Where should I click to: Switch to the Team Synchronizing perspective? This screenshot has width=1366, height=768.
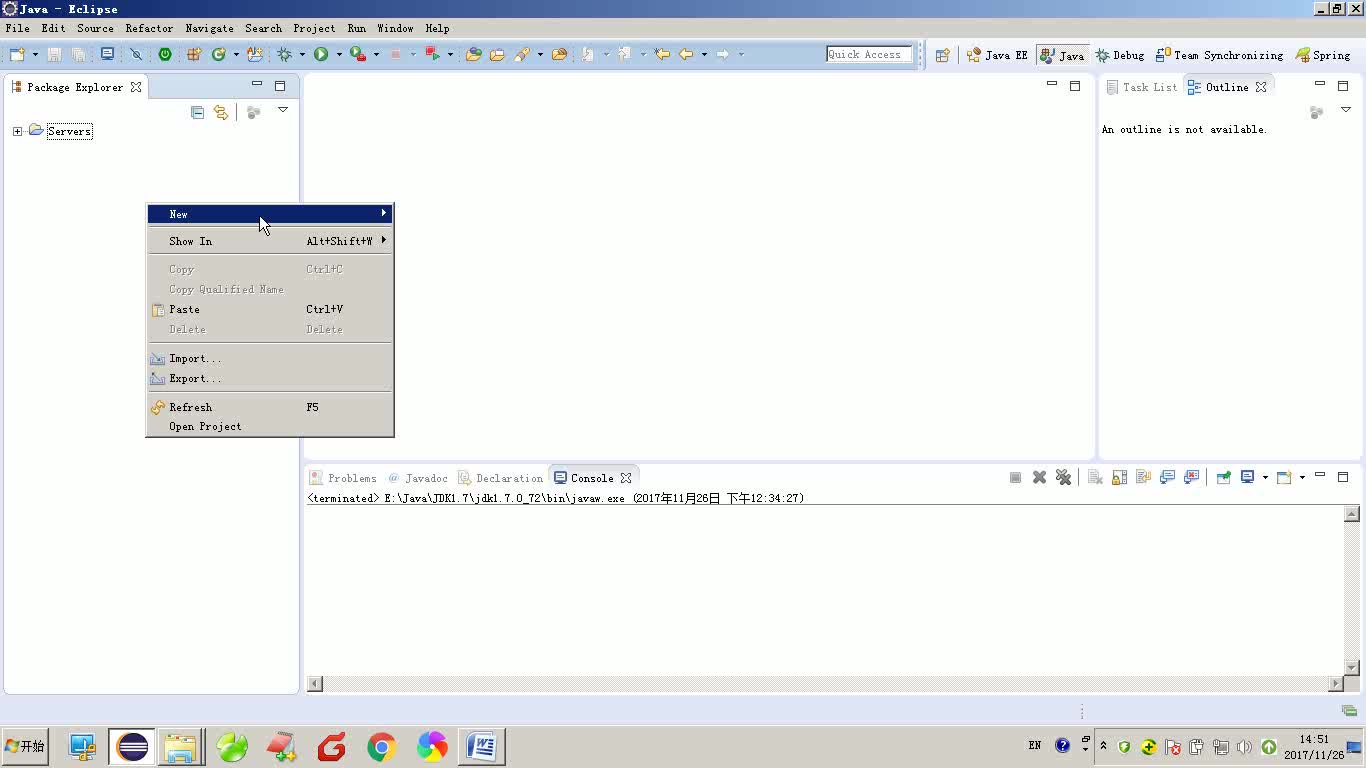click(x=1219, y=55)
